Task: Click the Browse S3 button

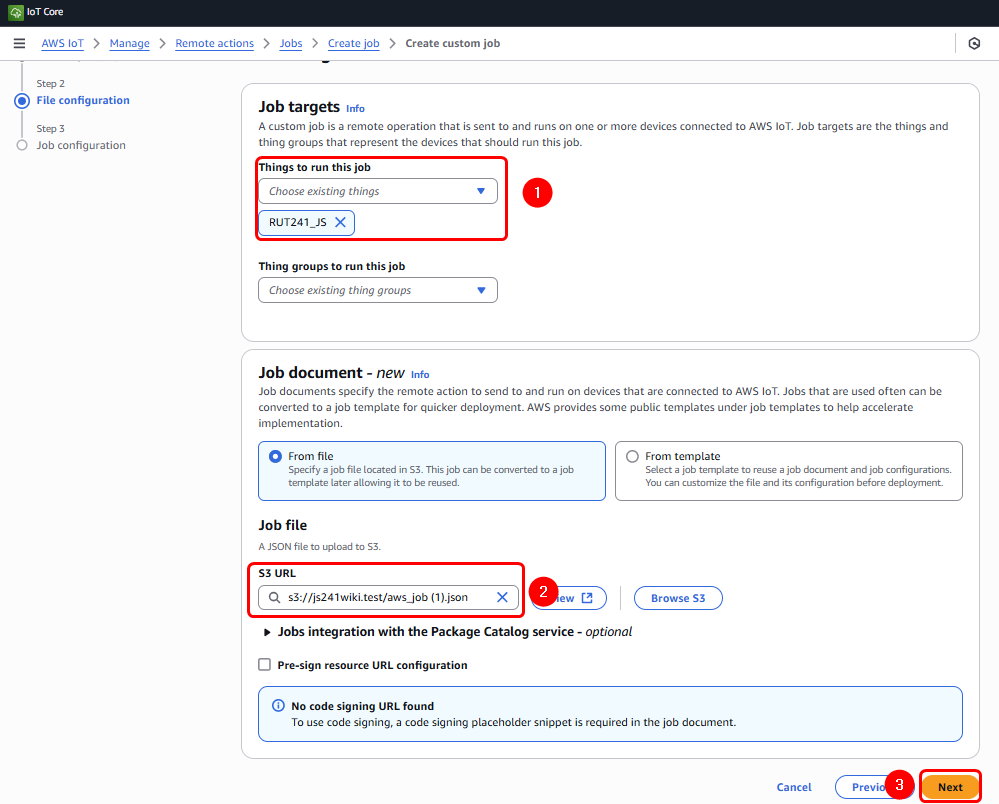Action: (x=678, y=598)
